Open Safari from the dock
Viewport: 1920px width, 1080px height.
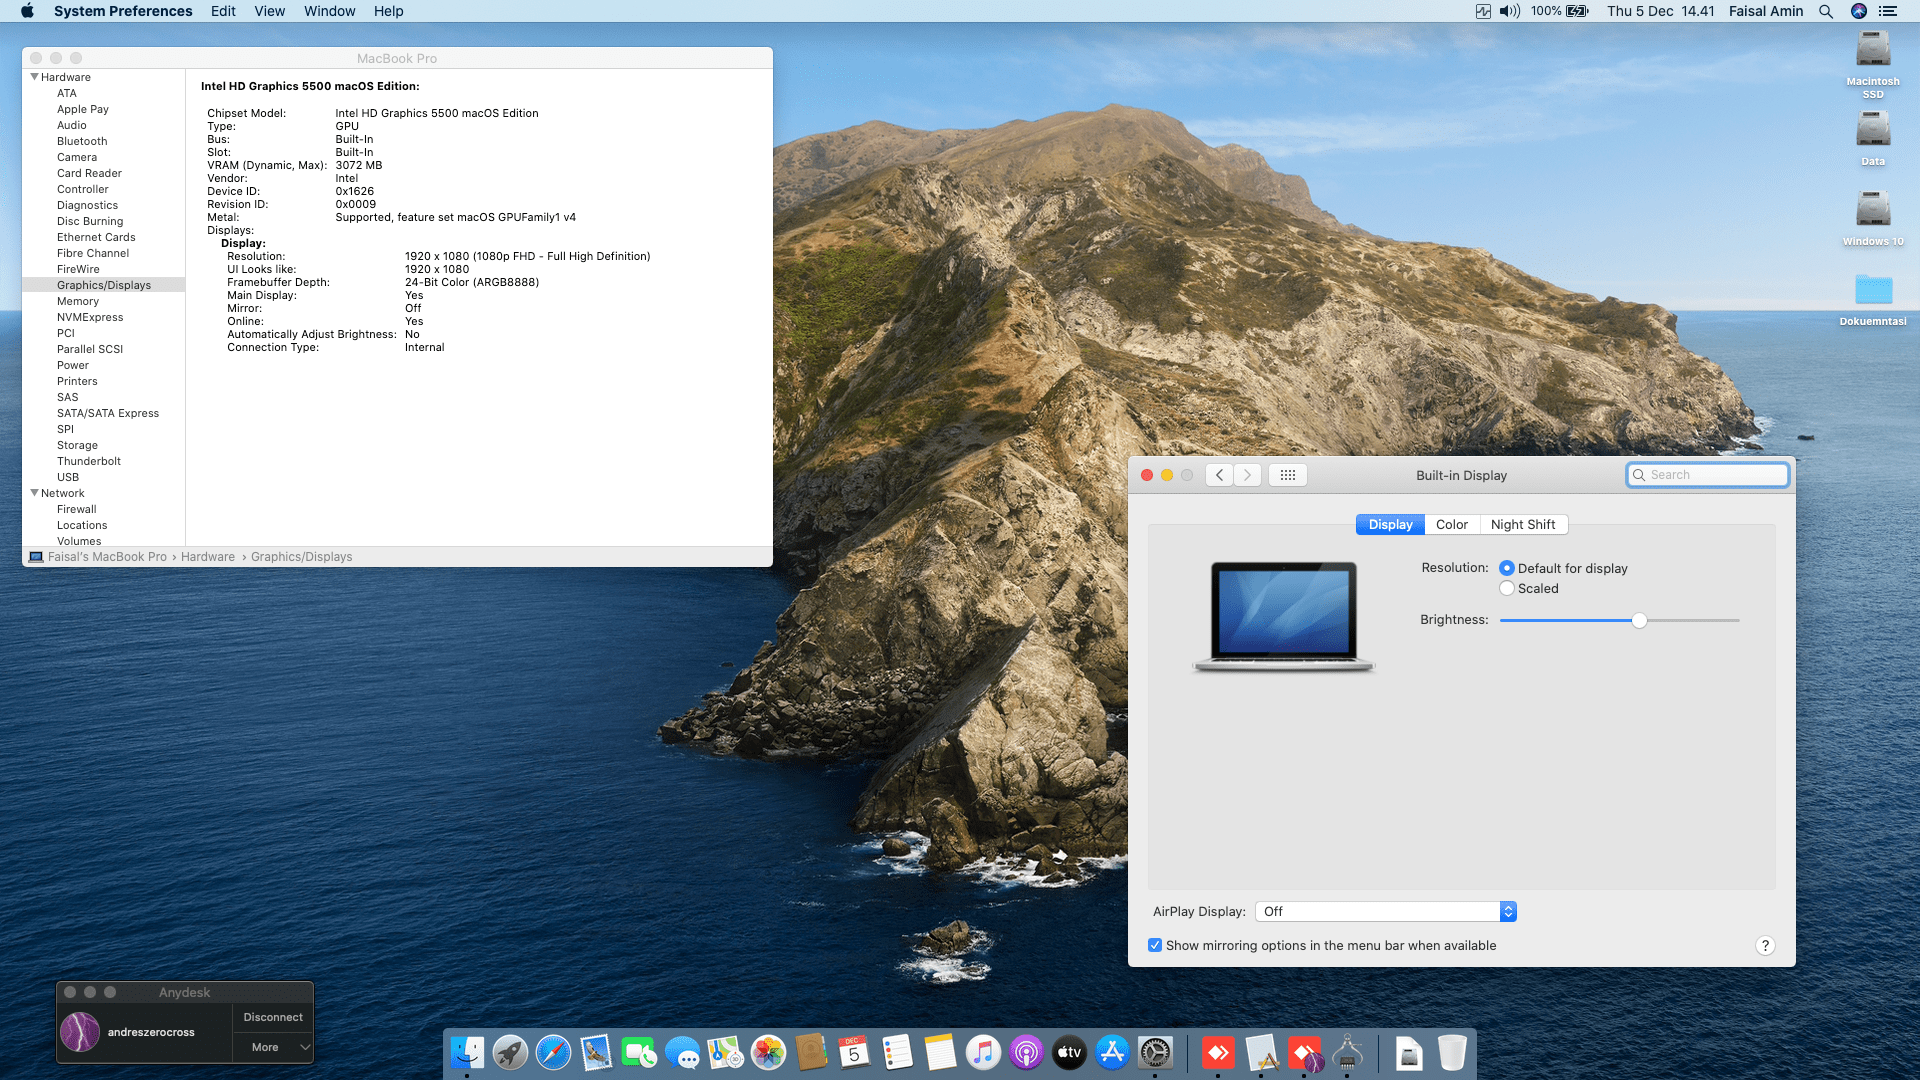tap(553, 1052)
